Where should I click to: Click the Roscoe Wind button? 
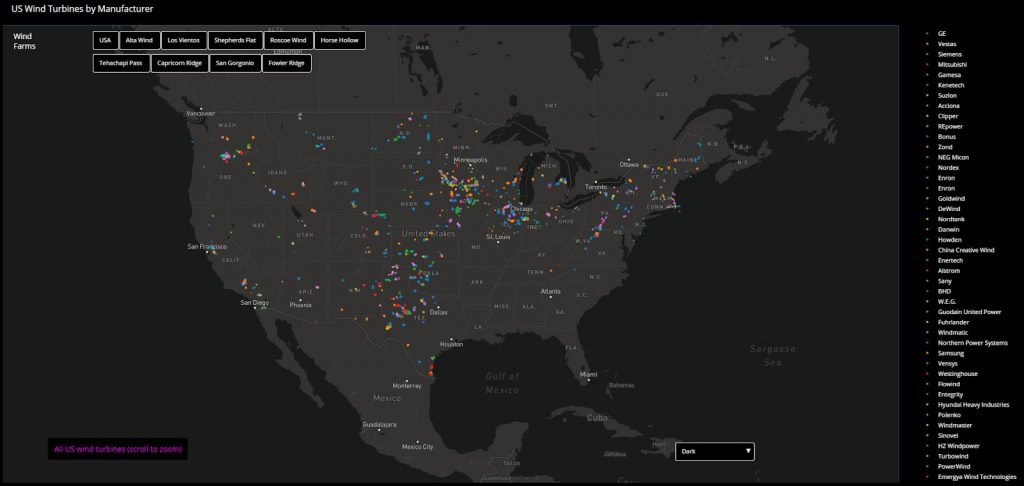(x=288, y=40)
